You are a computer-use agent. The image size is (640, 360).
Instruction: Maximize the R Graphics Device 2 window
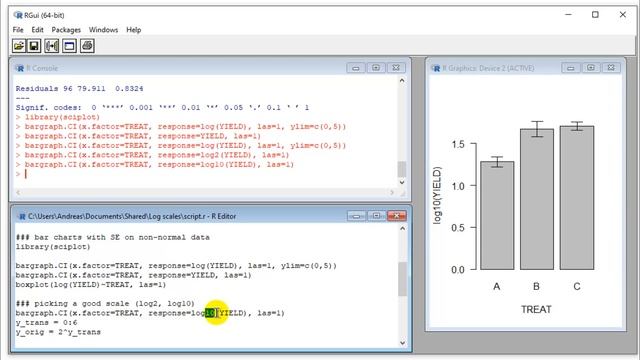[591, 68]
